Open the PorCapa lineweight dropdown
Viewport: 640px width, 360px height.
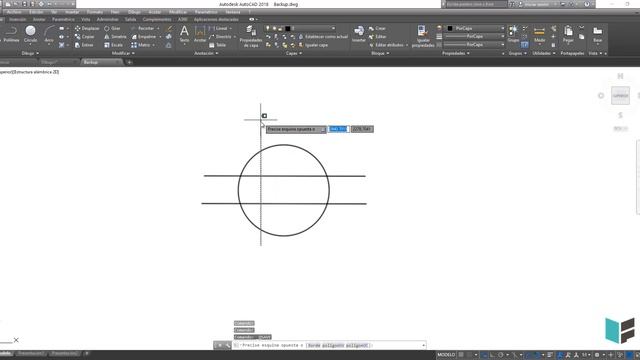point(502,44)
